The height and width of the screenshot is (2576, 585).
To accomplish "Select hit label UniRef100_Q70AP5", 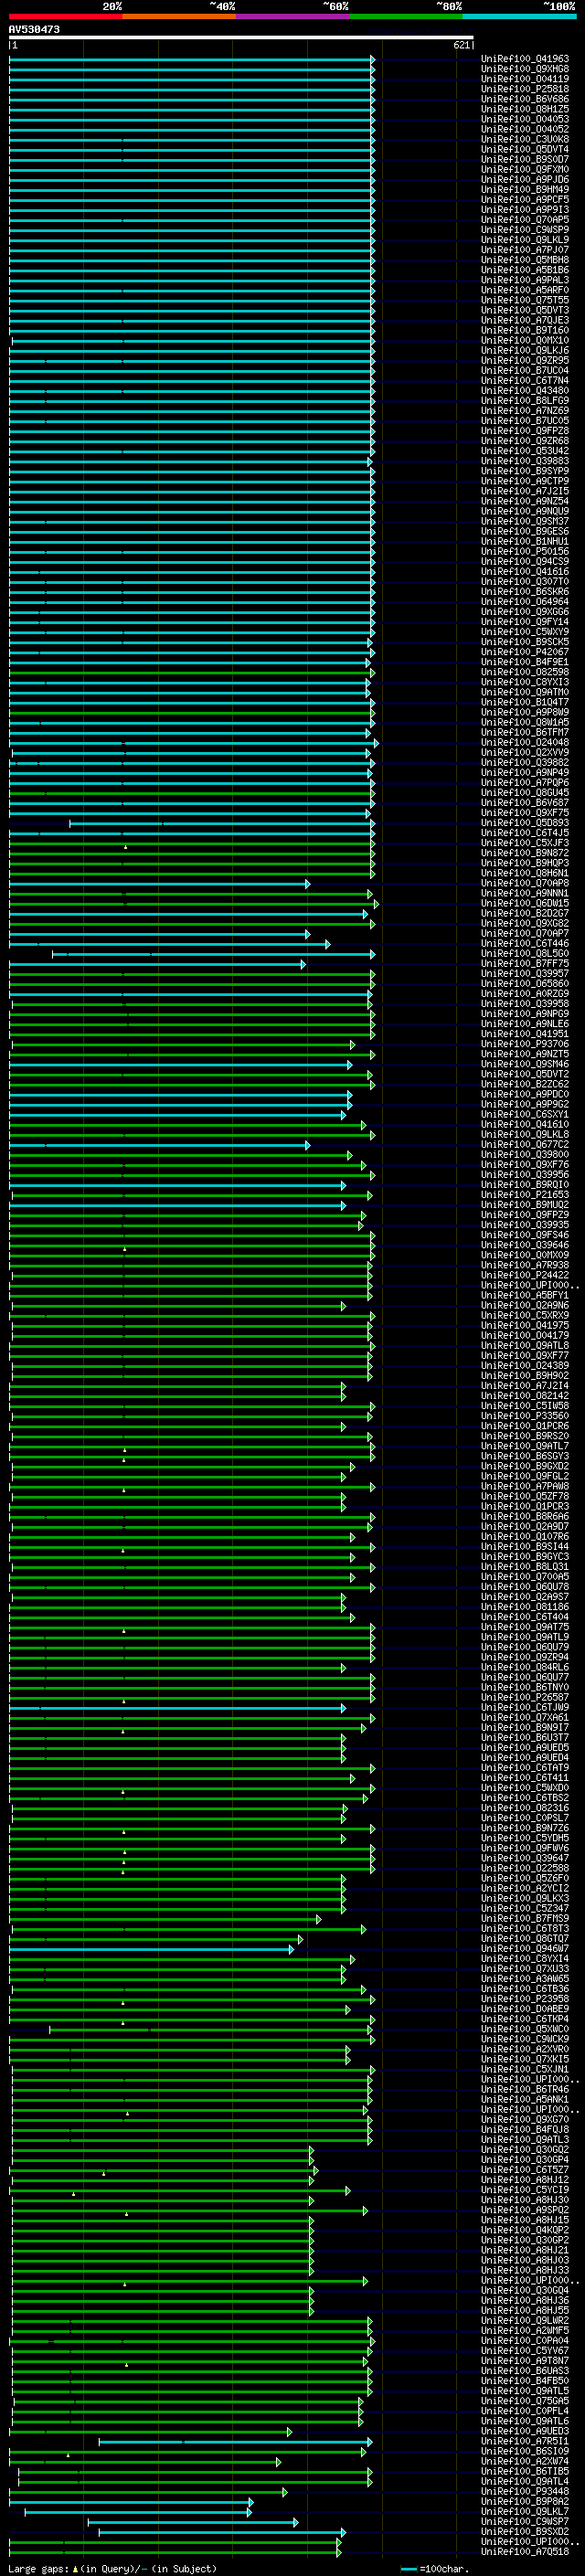I will (x=525, y=220).
